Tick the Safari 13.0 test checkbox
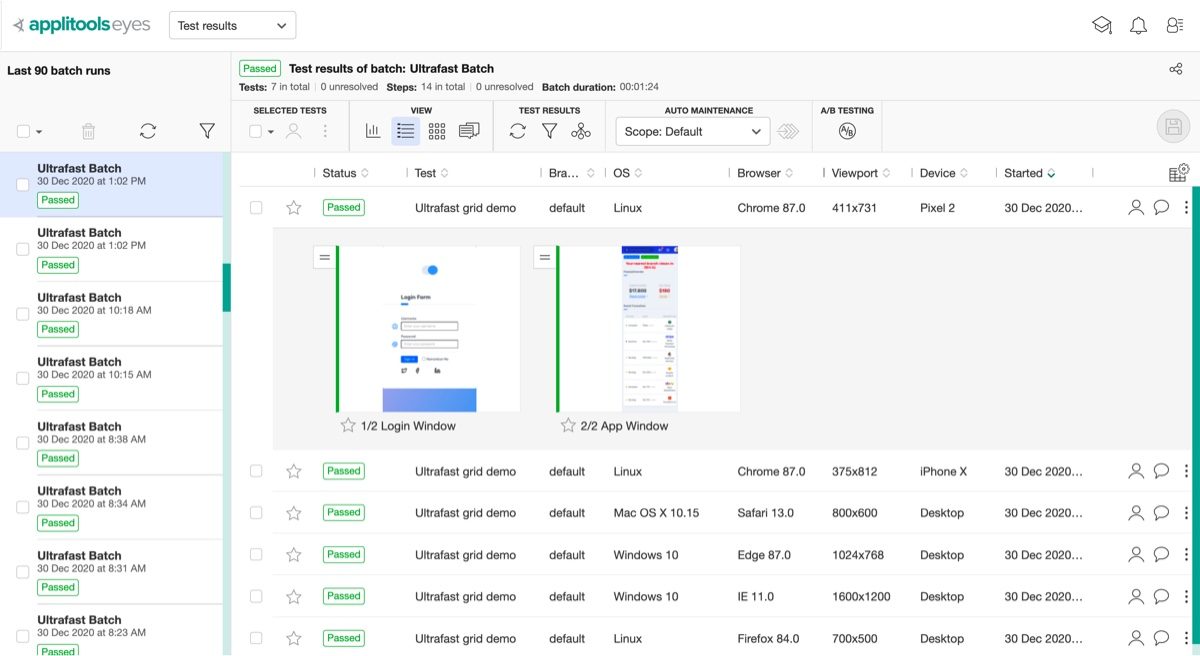The image size is (1200, 656). [x=256, y=513]
